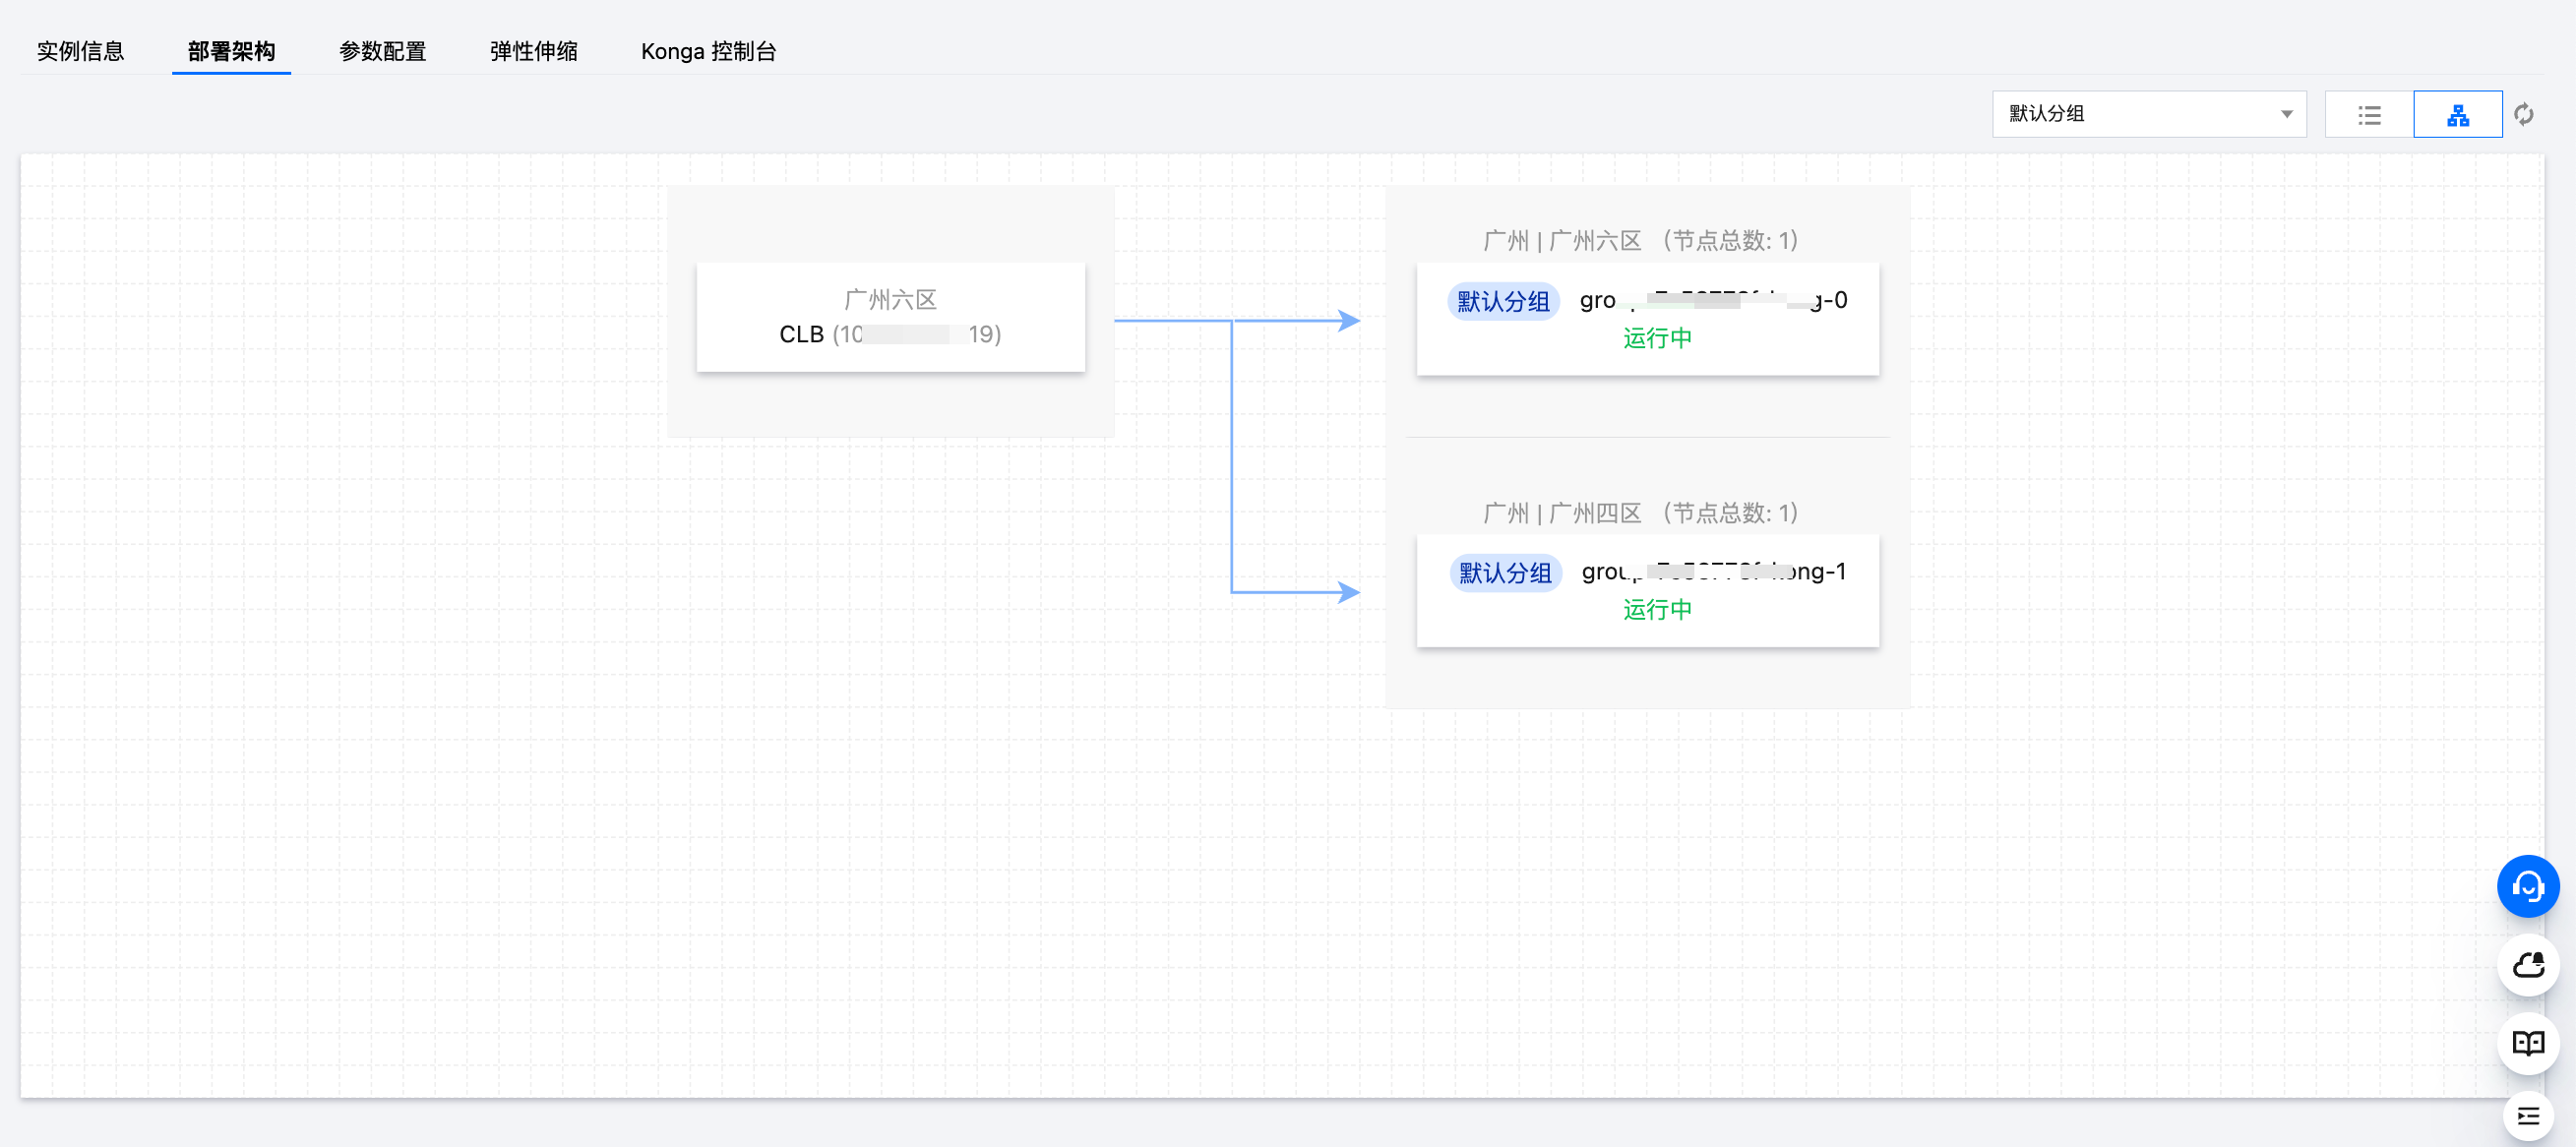The width and height of the screenshot is (2576, 1147).
Task: Click the cloud assistant floating icon
Action: coord(2528,965)
